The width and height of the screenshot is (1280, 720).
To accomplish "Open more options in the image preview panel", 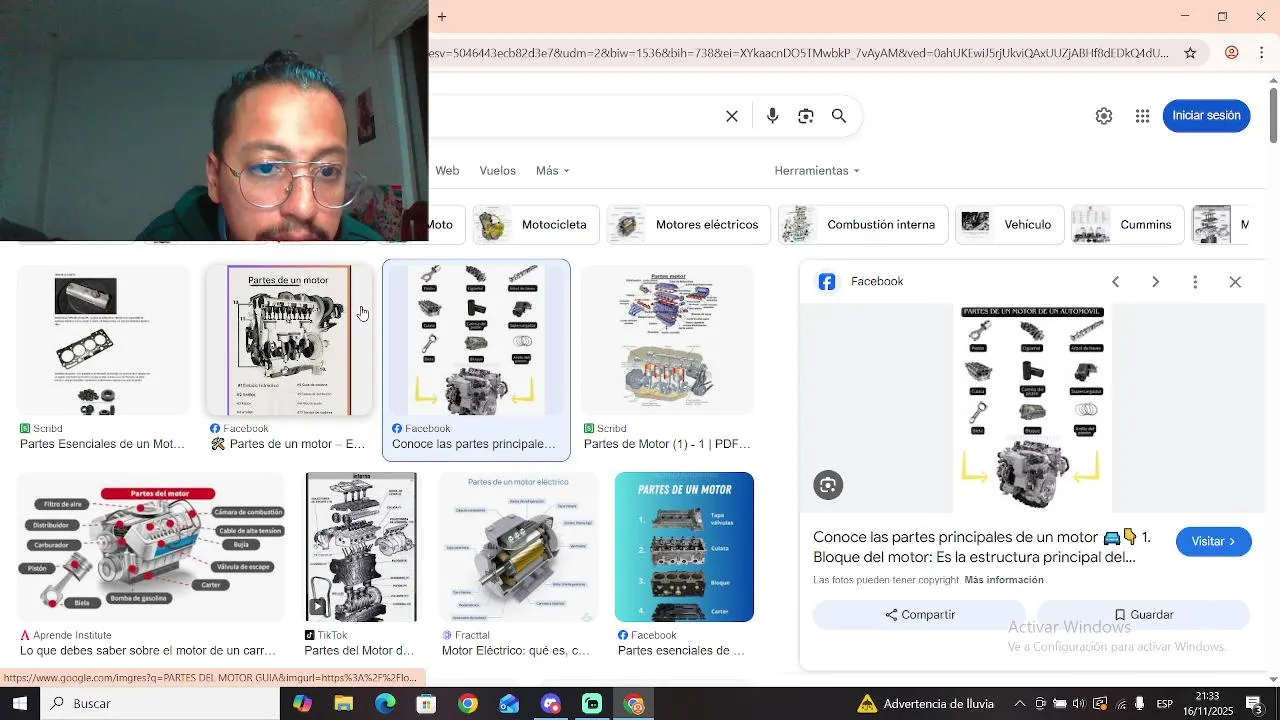I will [1195, 282].
